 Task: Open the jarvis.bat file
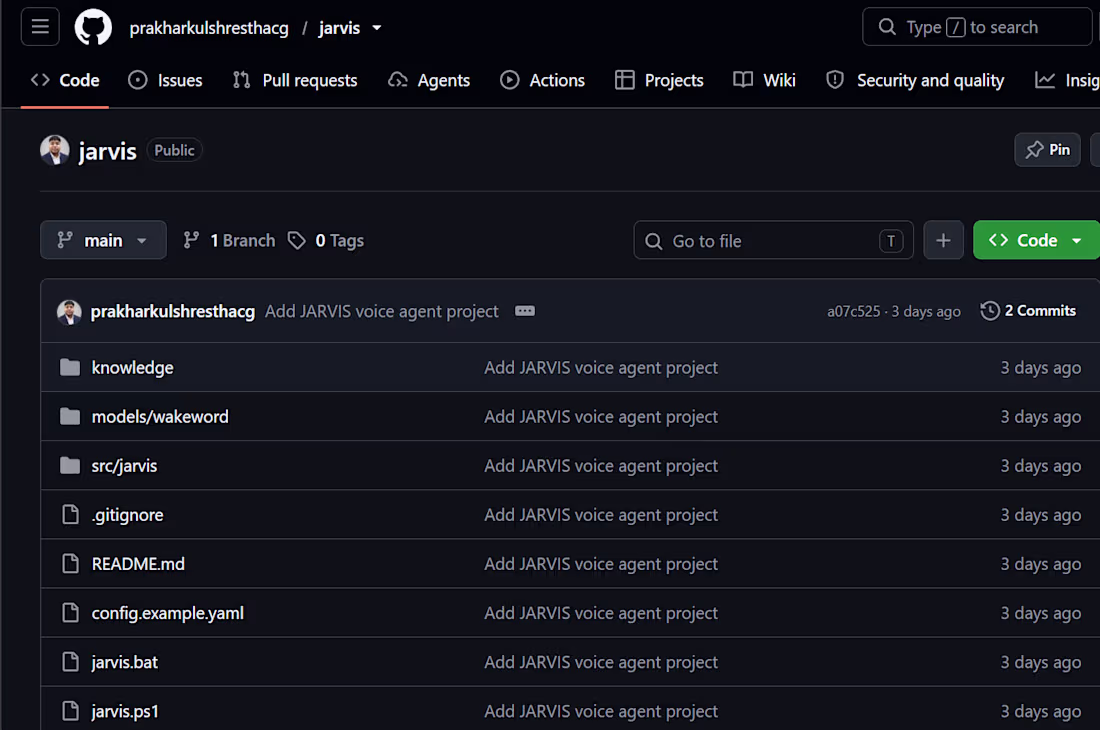(x=125, y=662)
